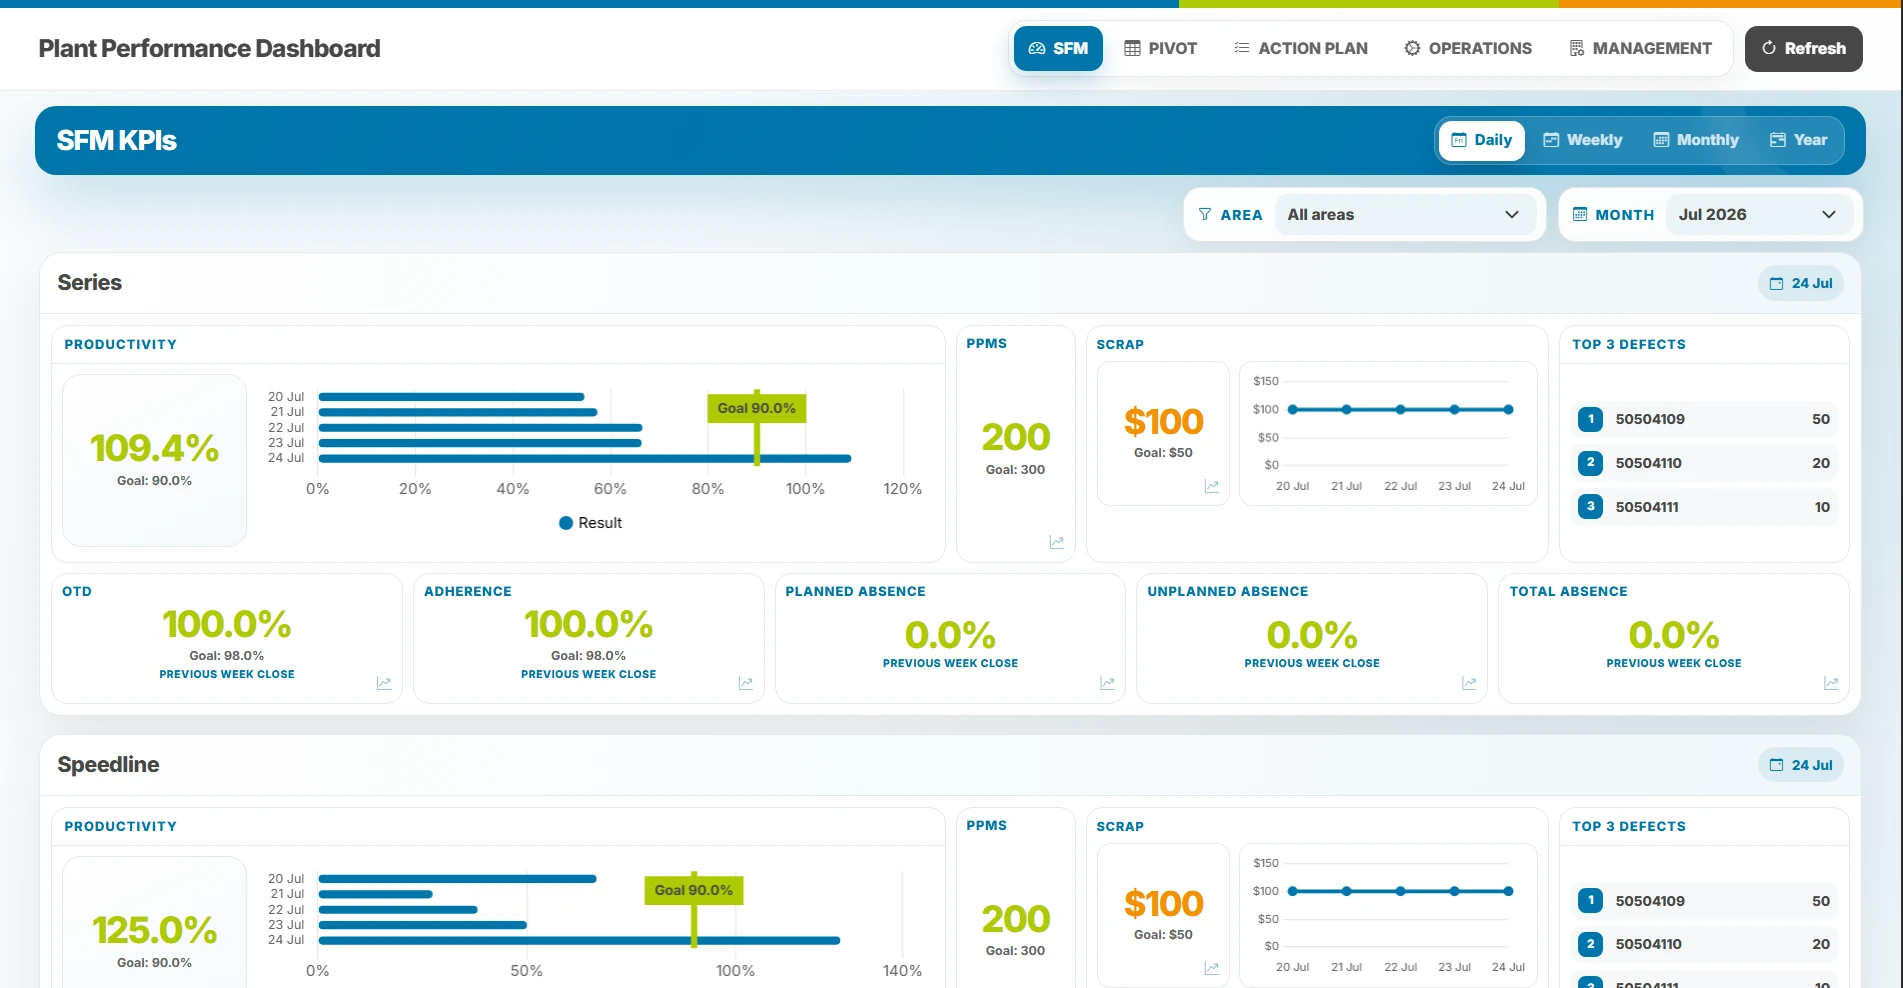The height and width of the screenshot is (988, 1903).
Task: Open the Jul 2026 month dropdown
Action: (1758, 214)
